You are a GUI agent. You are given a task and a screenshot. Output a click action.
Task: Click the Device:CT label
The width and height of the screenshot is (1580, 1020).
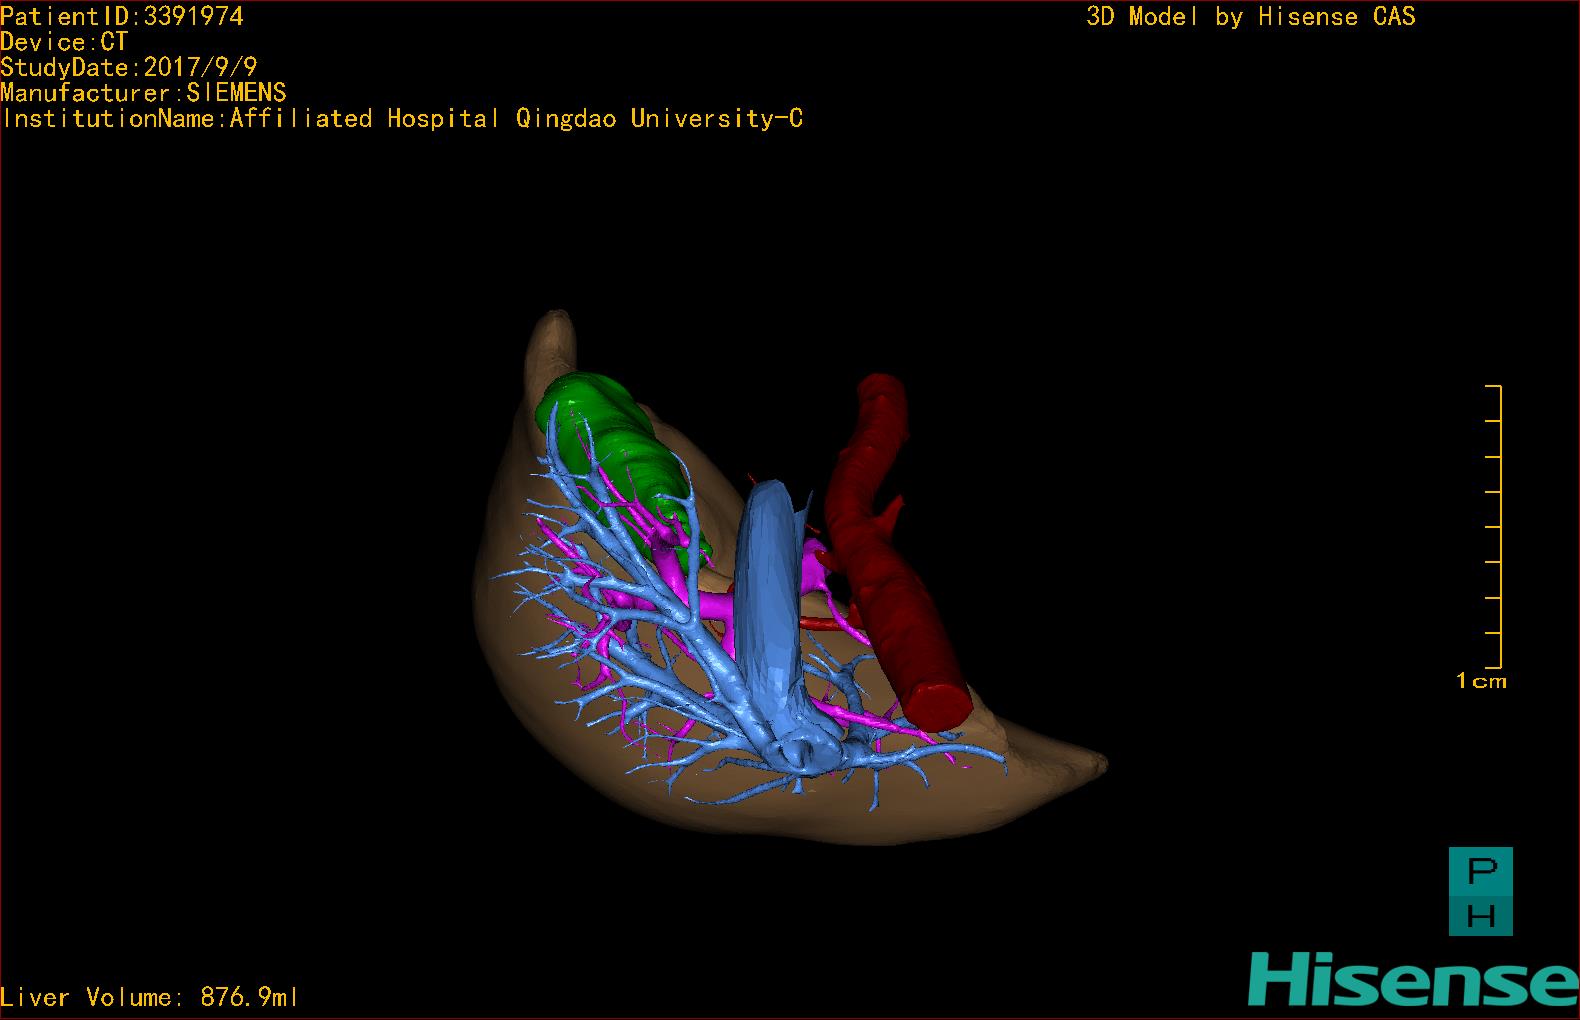point(64,42)
